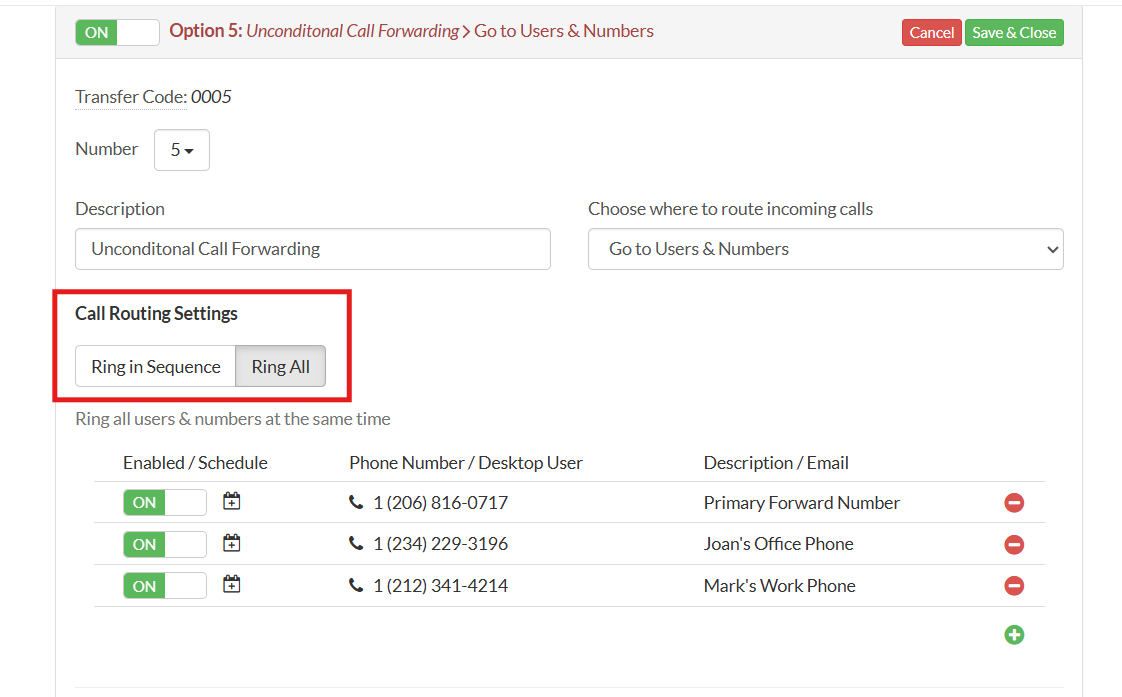Open schedule calendar for Joan's Office Phone
The image size is (1122, 697).
[232, 543]
